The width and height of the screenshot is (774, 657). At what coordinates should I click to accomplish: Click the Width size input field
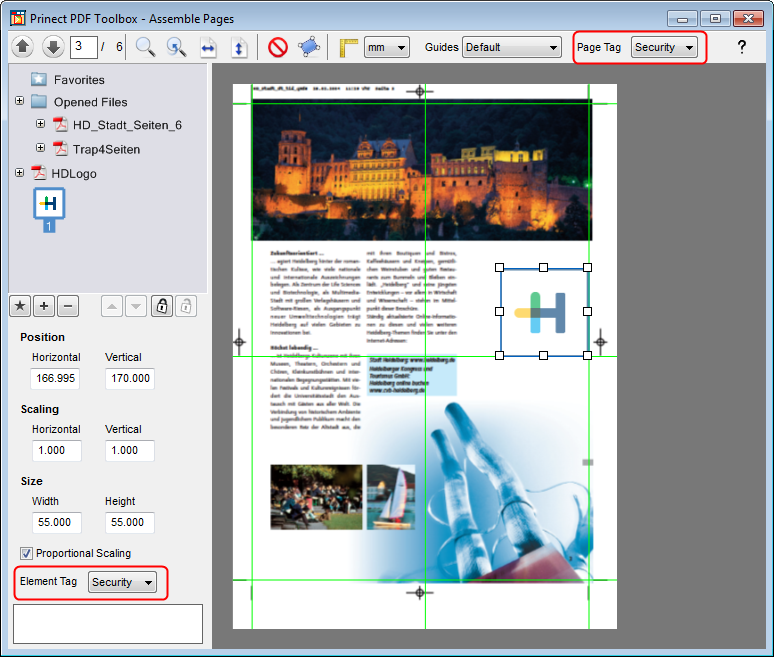(x=56, y=523)
